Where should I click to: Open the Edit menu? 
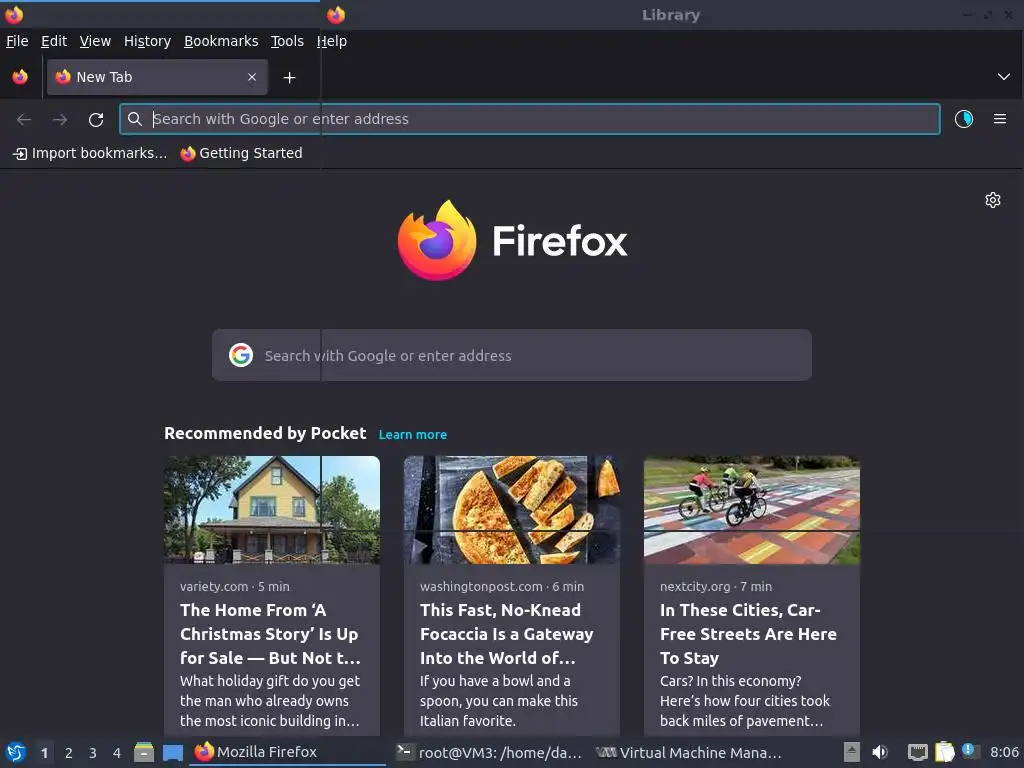pyautogui.click(x=54, y=41)
